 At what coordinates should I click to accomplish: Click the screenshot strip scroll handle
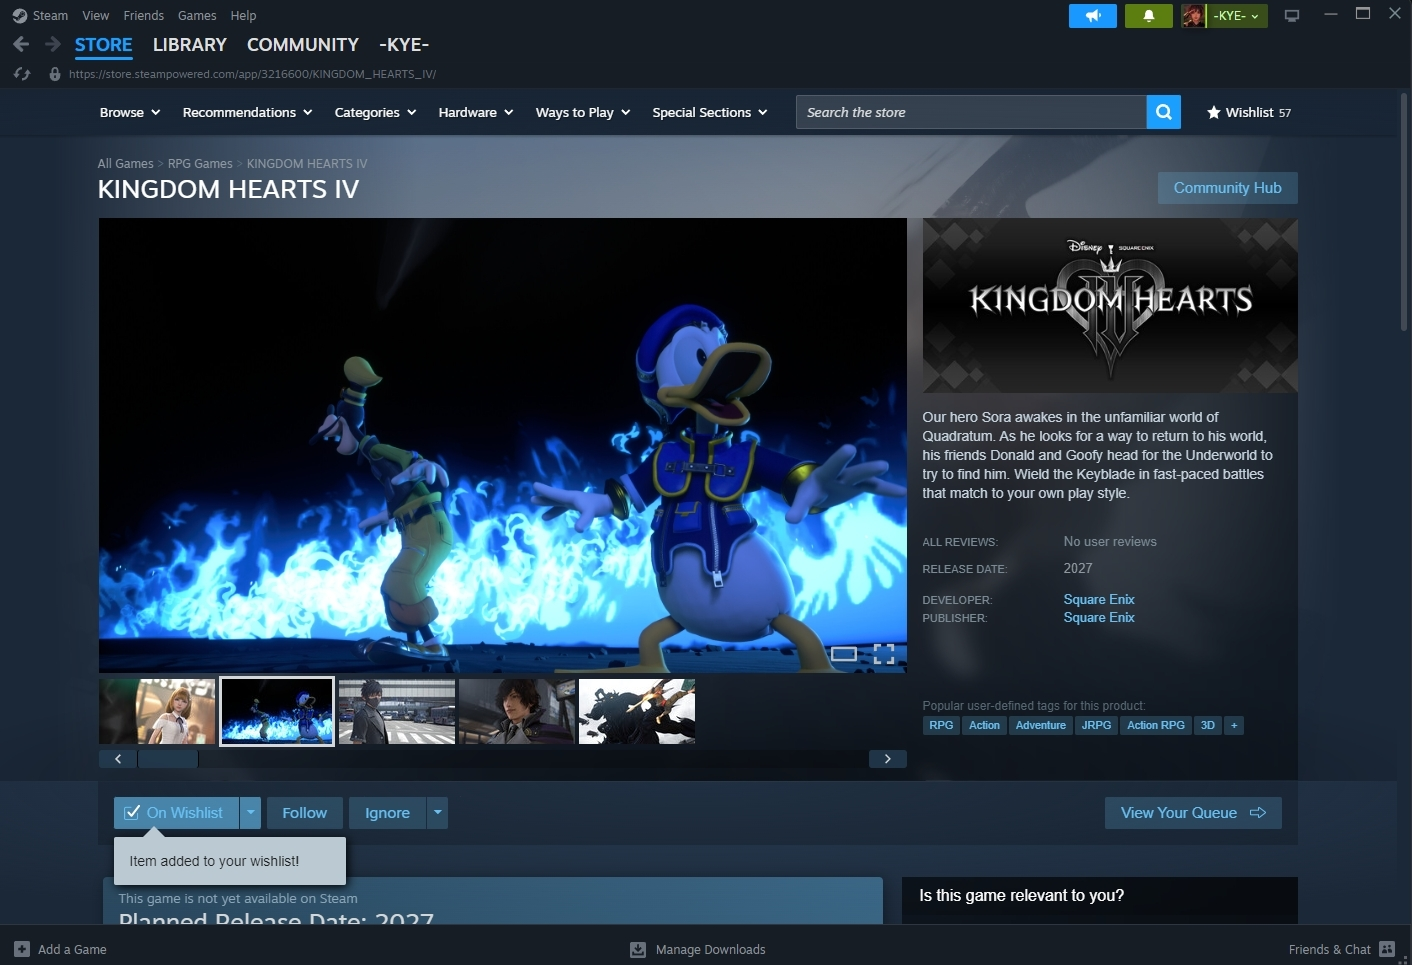[x=168, y=759]
